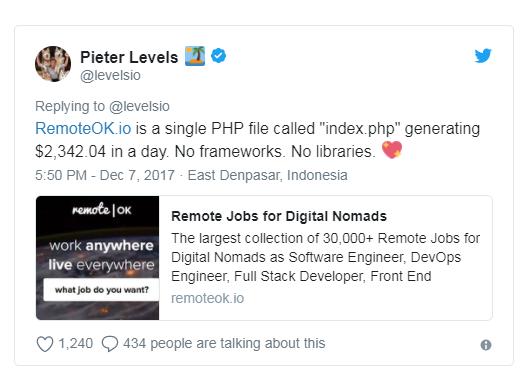Click the Twitter bird logo
This screenshot has width=530, height=384.
click(x=483, y=56)
